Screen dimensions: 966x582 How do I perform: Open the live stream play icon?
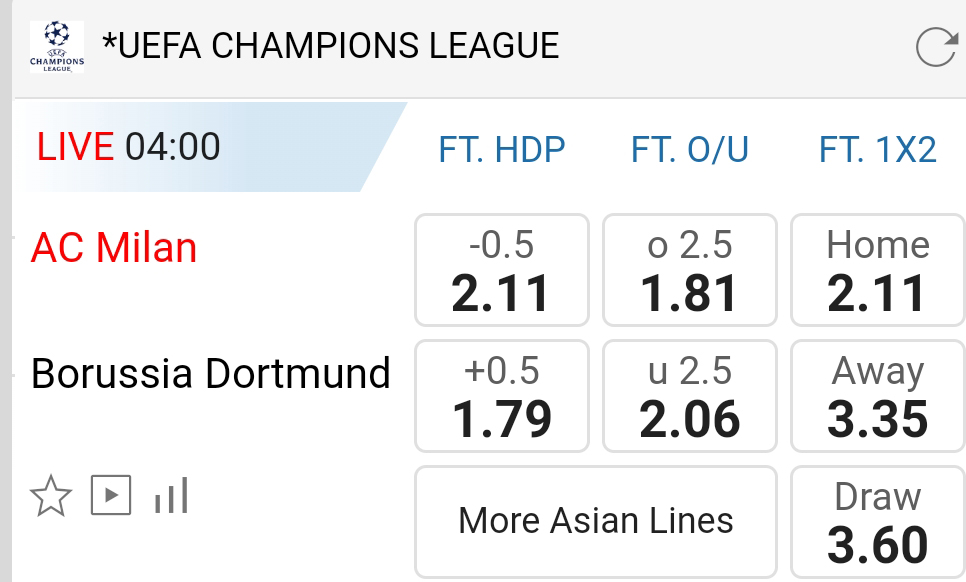[111, 495]
